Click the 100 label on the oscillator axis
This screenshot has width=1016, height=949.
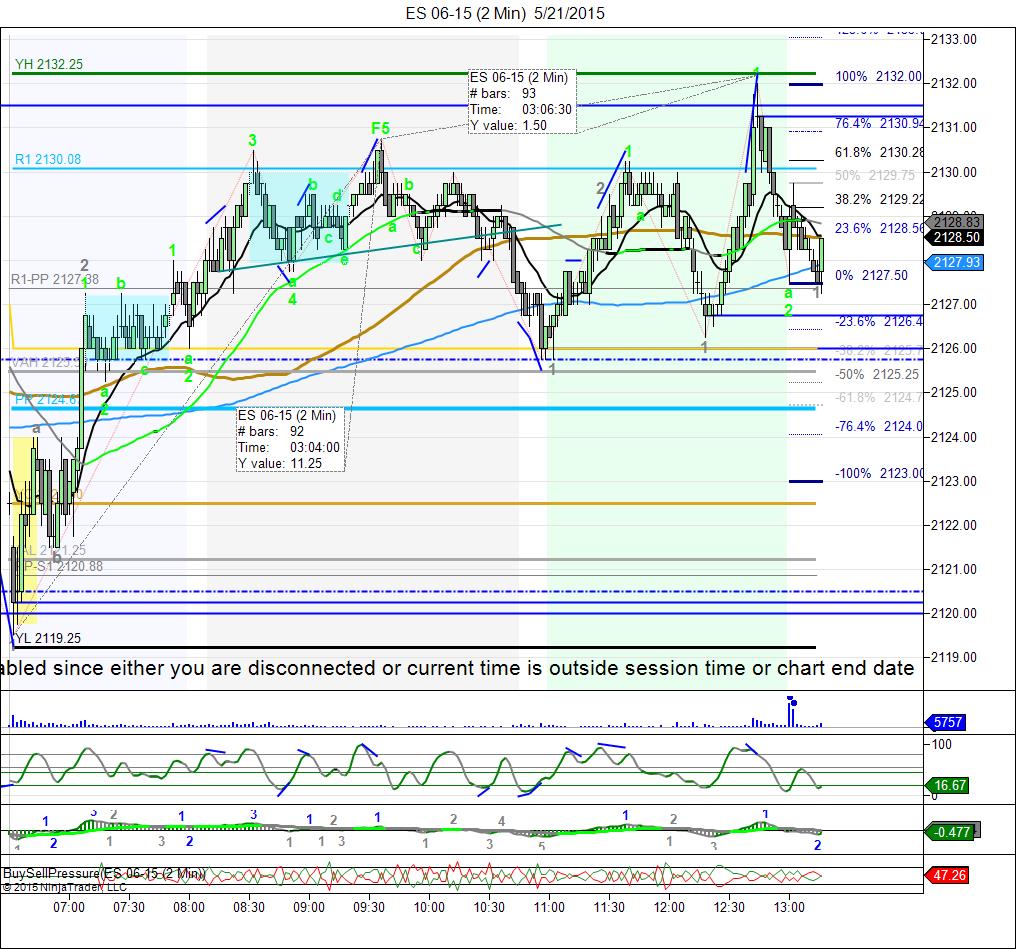pyautogui.click(x=941, y=744)
